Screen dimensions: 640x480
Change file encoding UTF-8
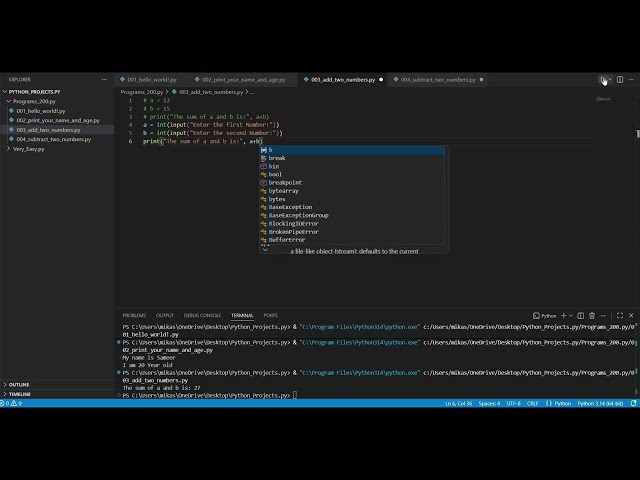pyautogui.click(x=513, y=403)
